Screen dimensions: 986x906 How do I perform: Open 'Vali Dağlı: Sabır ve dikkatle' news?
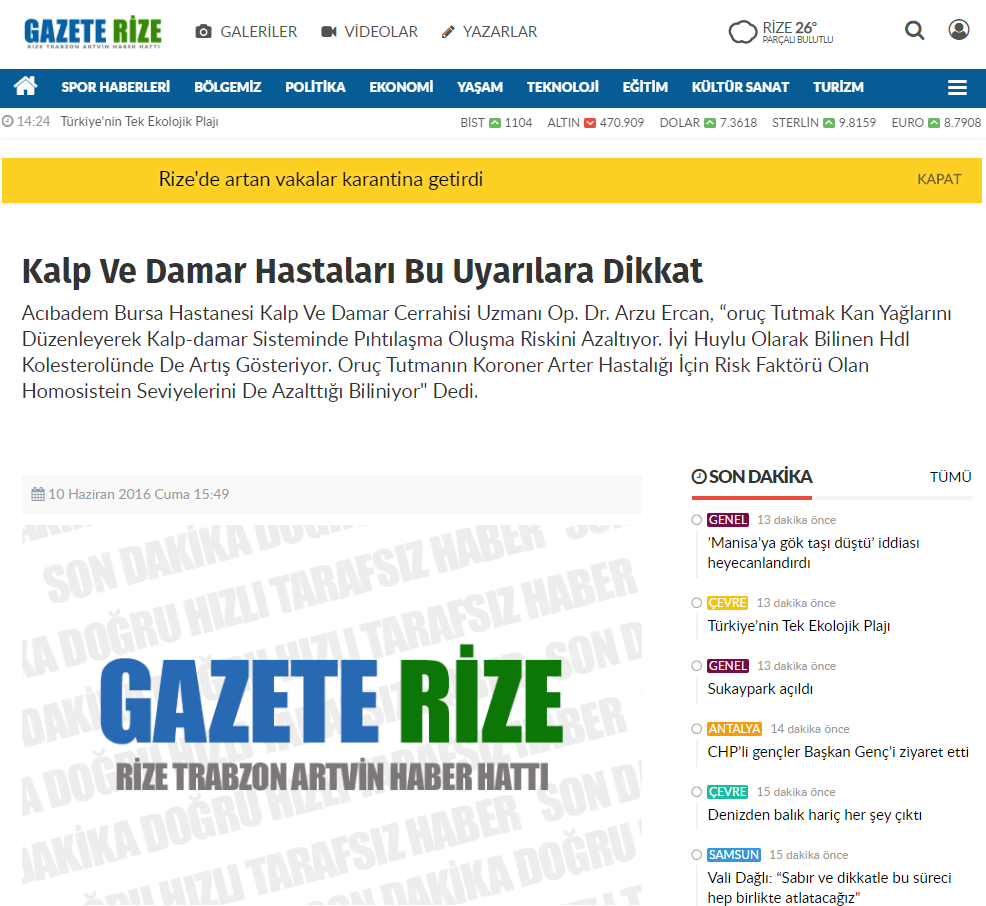(829, 887)
